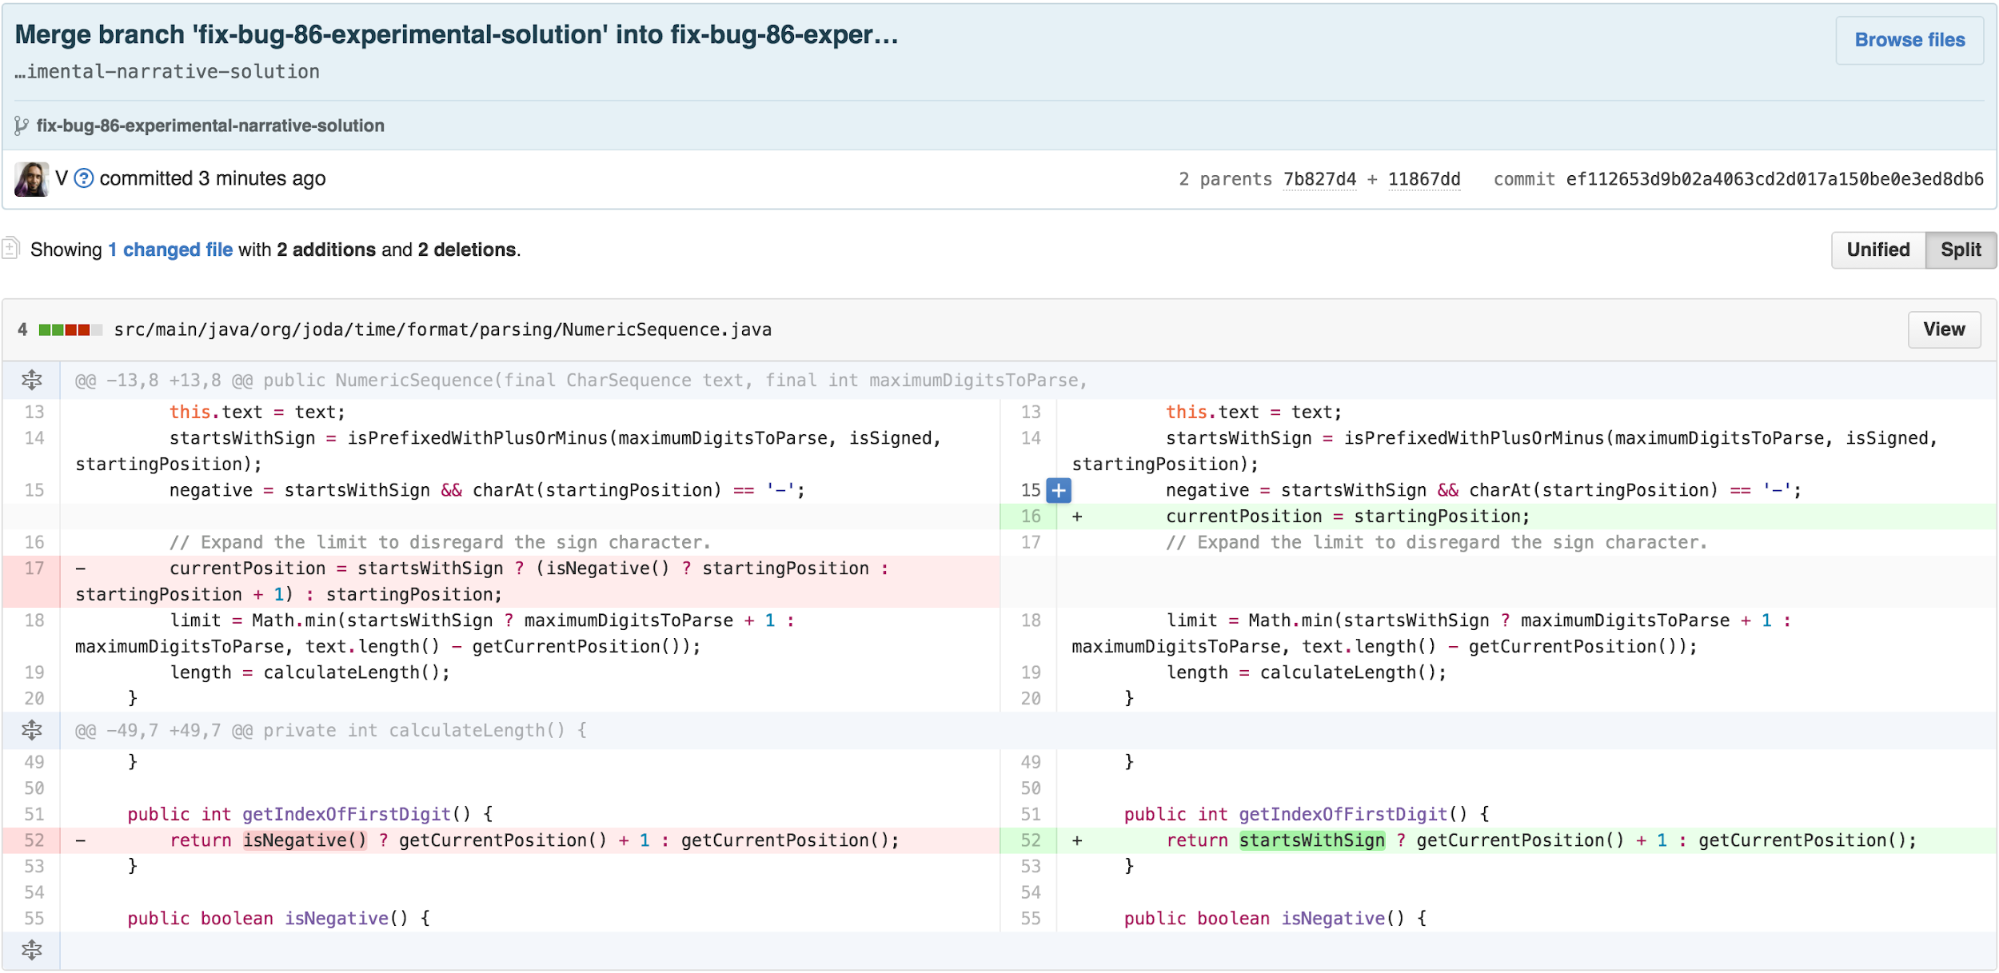Click the committer avatar image
This screenshot has width=1999, height=973.
coord(31,179)
